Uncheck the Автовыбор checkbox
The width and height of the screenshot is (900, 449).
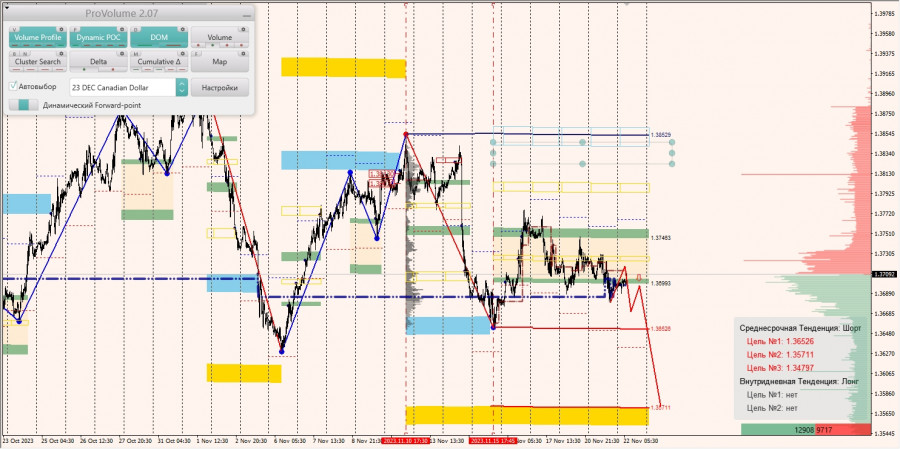coord(13,86)
